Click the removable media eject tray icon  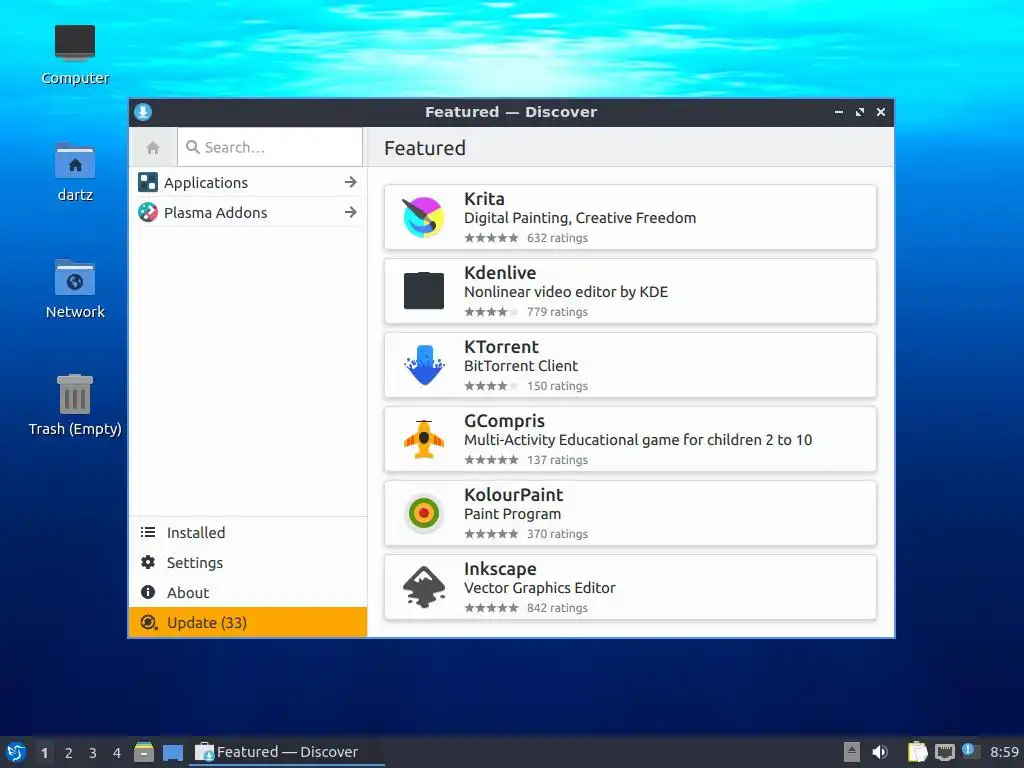tap(852, 752)
